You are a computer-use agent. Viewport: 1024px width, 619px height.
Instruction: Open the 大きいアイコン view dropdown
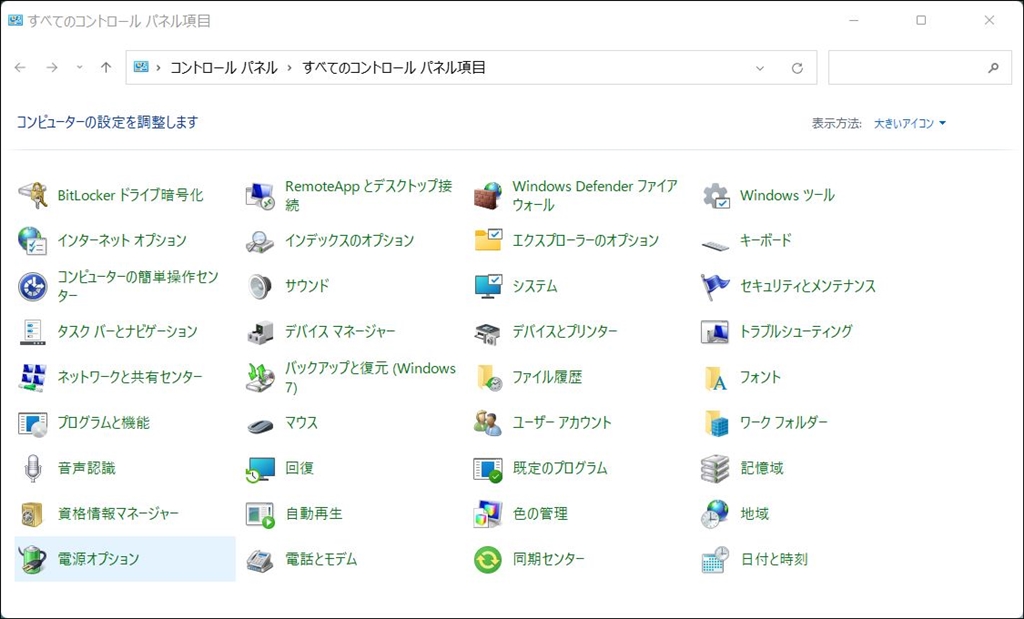tap(910, 123)
